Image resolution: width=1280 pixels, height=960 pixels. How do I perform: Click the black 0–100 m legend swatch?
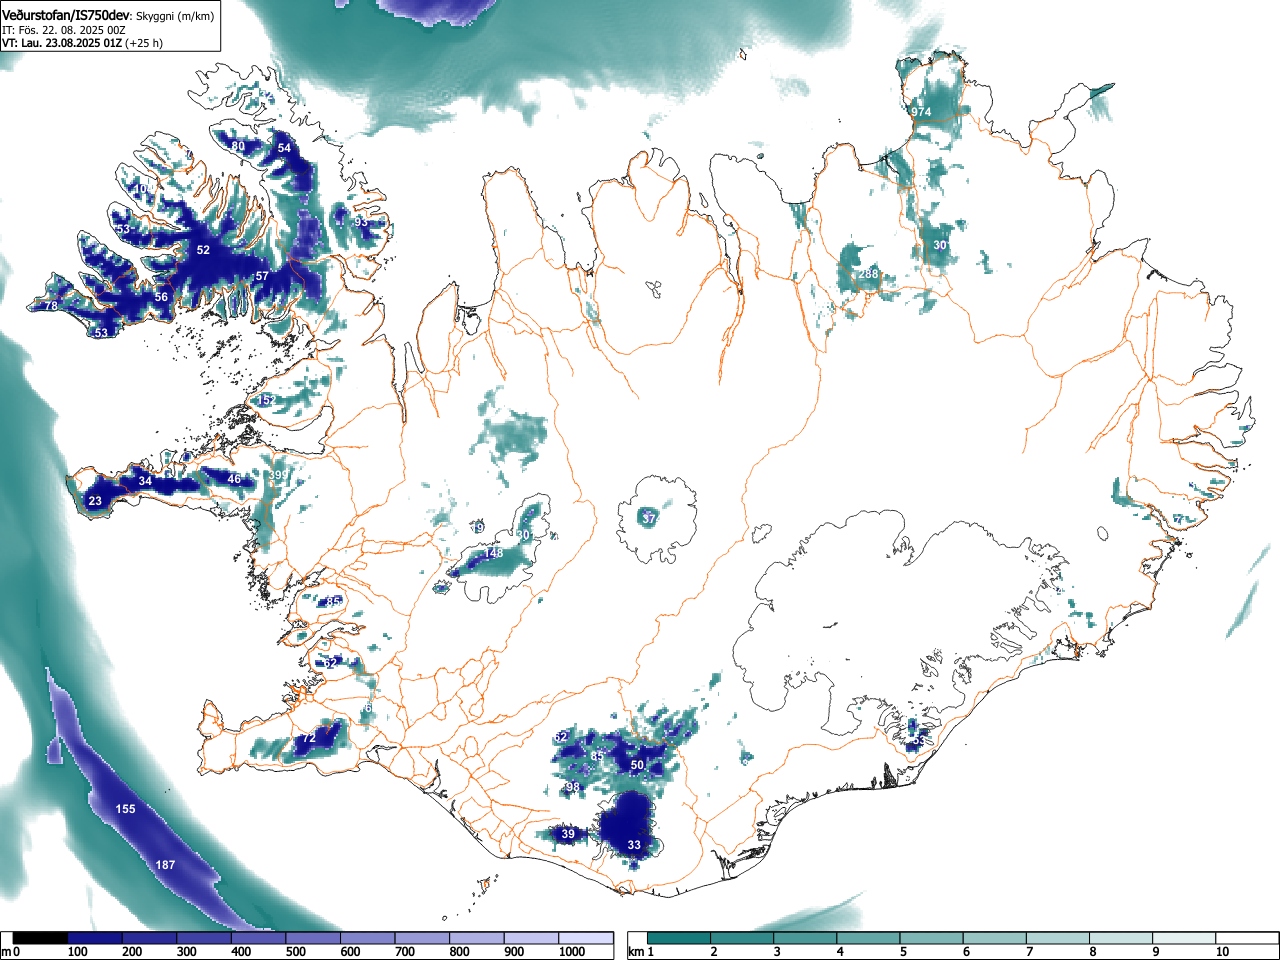[x=41, y=938]
